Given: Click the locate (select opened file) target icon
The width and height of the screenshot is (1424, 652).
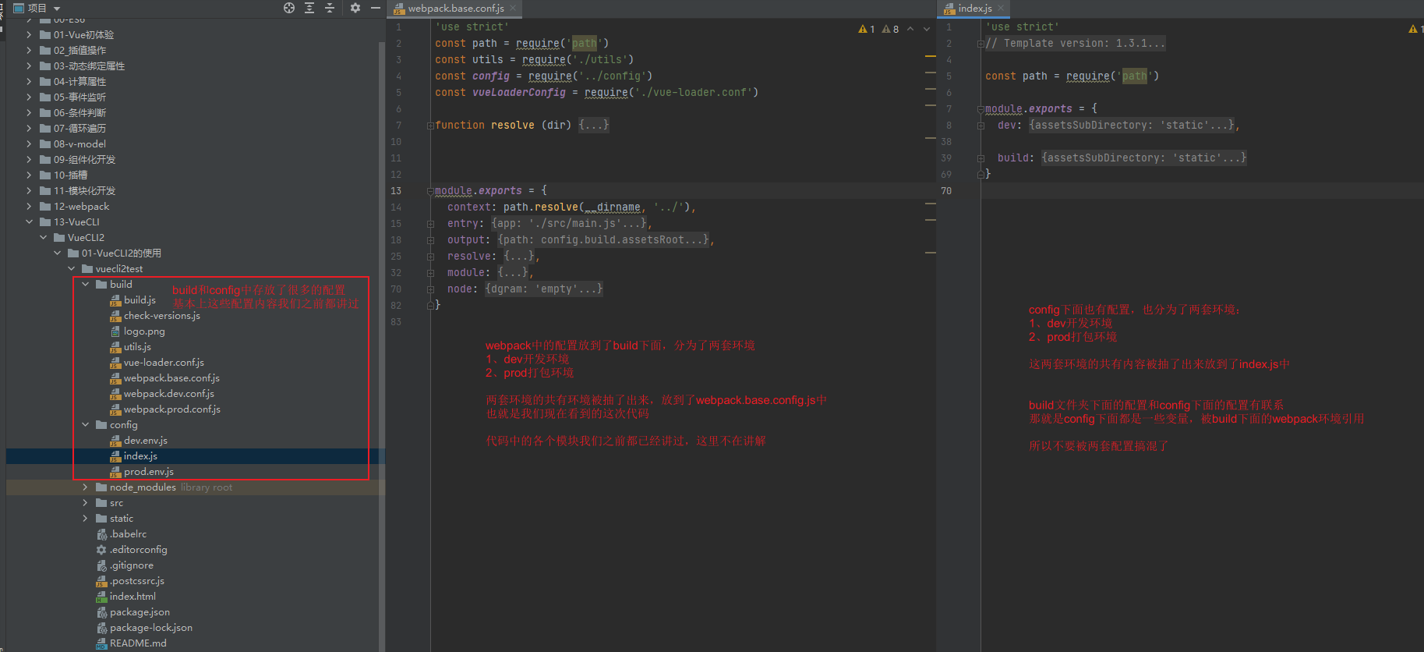Looking at the screenshot, I should pyautogui.click(x=289, y=8).
